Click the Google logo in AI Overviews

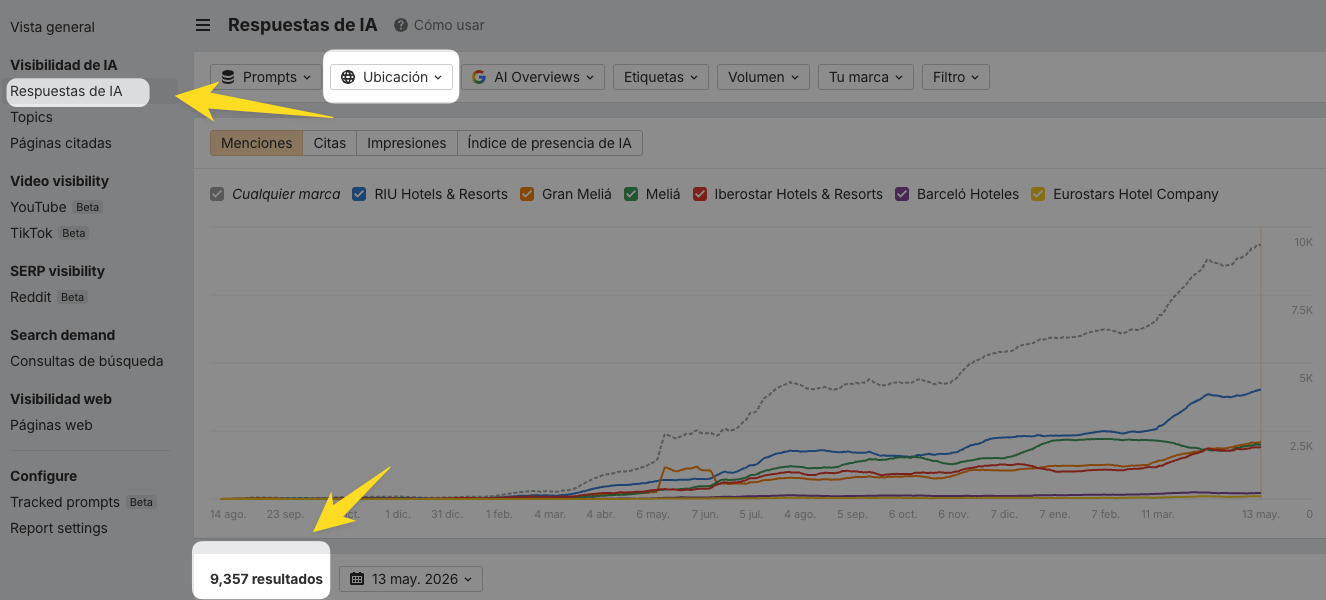click(x=479, y=77)
